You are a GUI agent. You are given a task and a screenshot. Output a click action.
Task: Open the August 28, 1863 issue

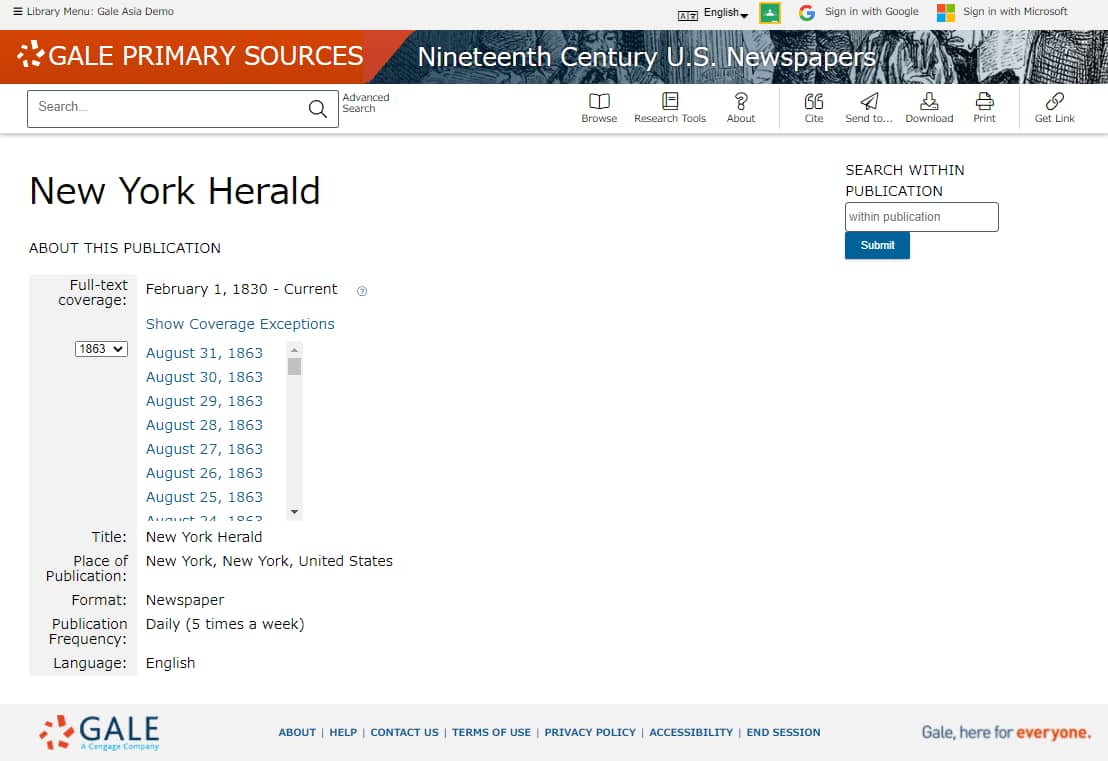pos(204,425)
